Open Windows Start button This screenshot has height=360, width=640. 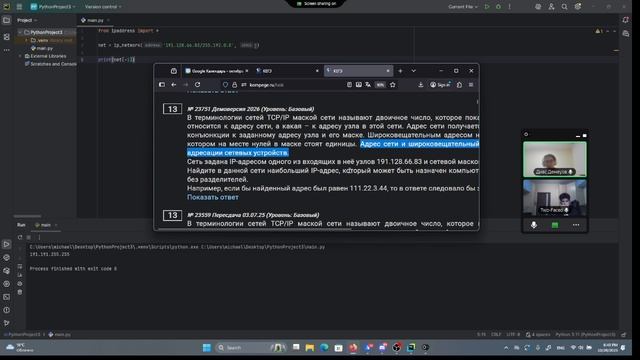click(207, 347)
